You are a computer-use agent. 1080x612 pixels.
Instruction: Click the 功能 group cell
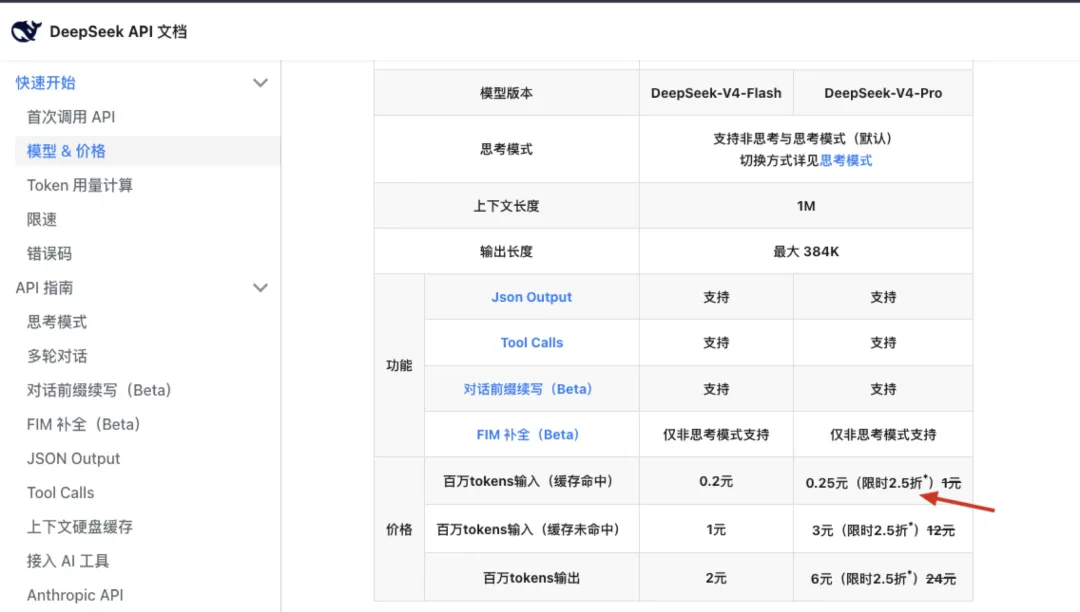[399, 366]
